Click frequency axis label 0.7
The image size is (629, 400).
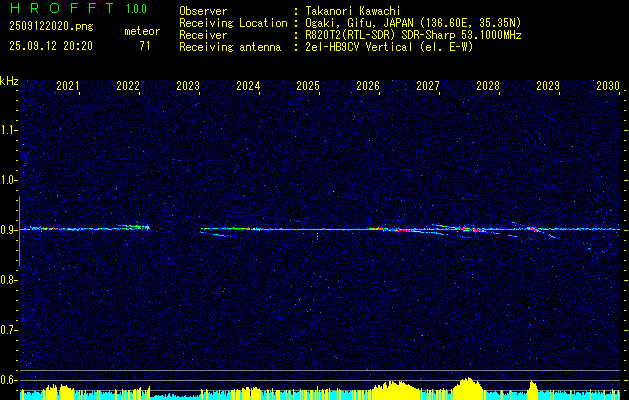(x=8, y=330)
